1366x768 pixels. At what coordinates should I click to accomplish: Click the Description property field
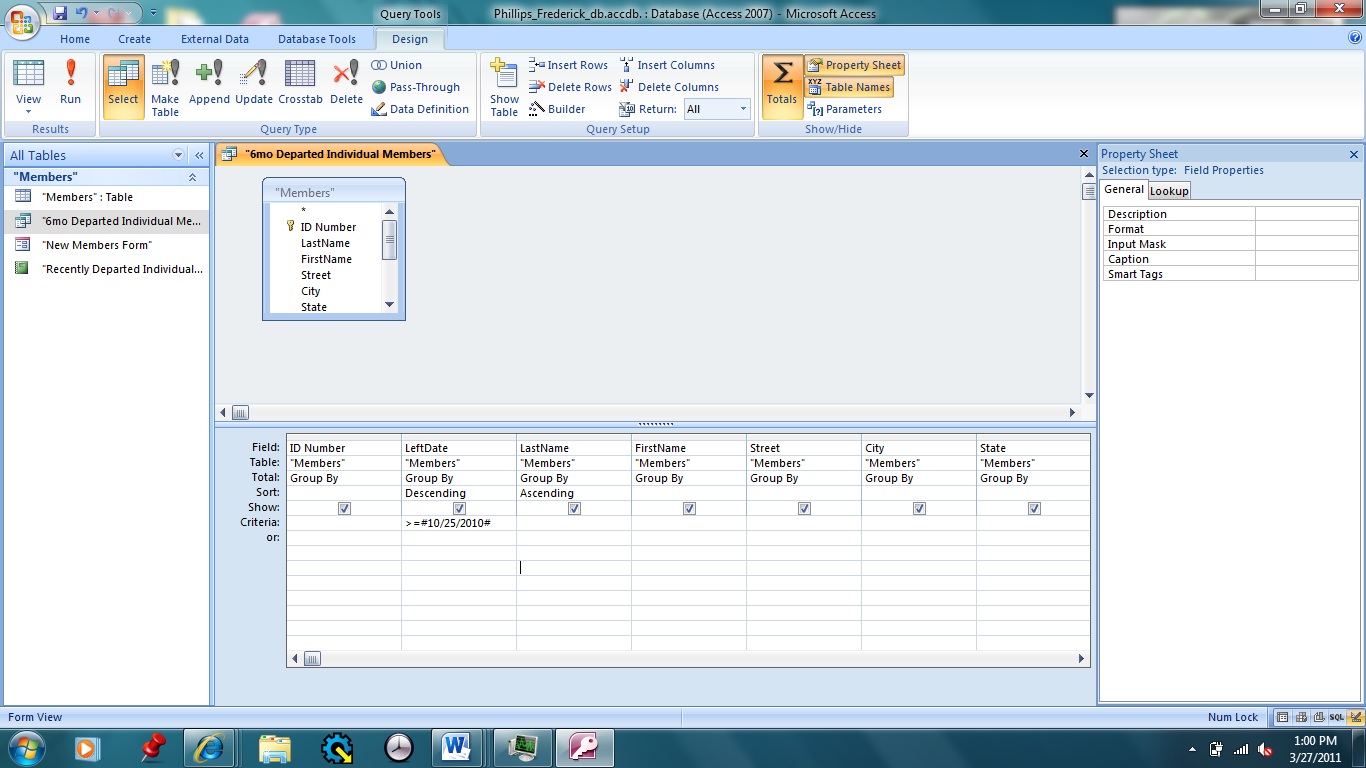tap(1307, 214)
